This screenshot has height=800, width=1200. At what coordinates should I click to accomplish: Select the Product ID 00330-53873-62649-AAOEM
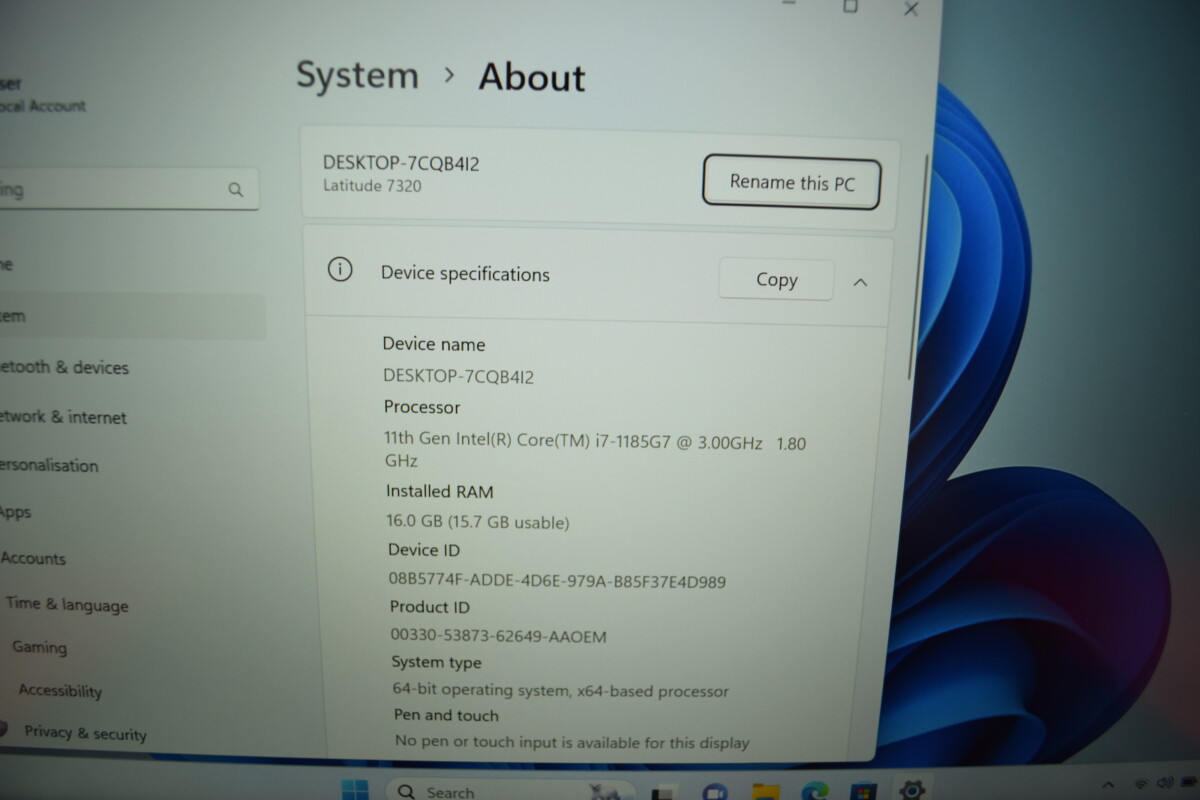coord(498,635)
